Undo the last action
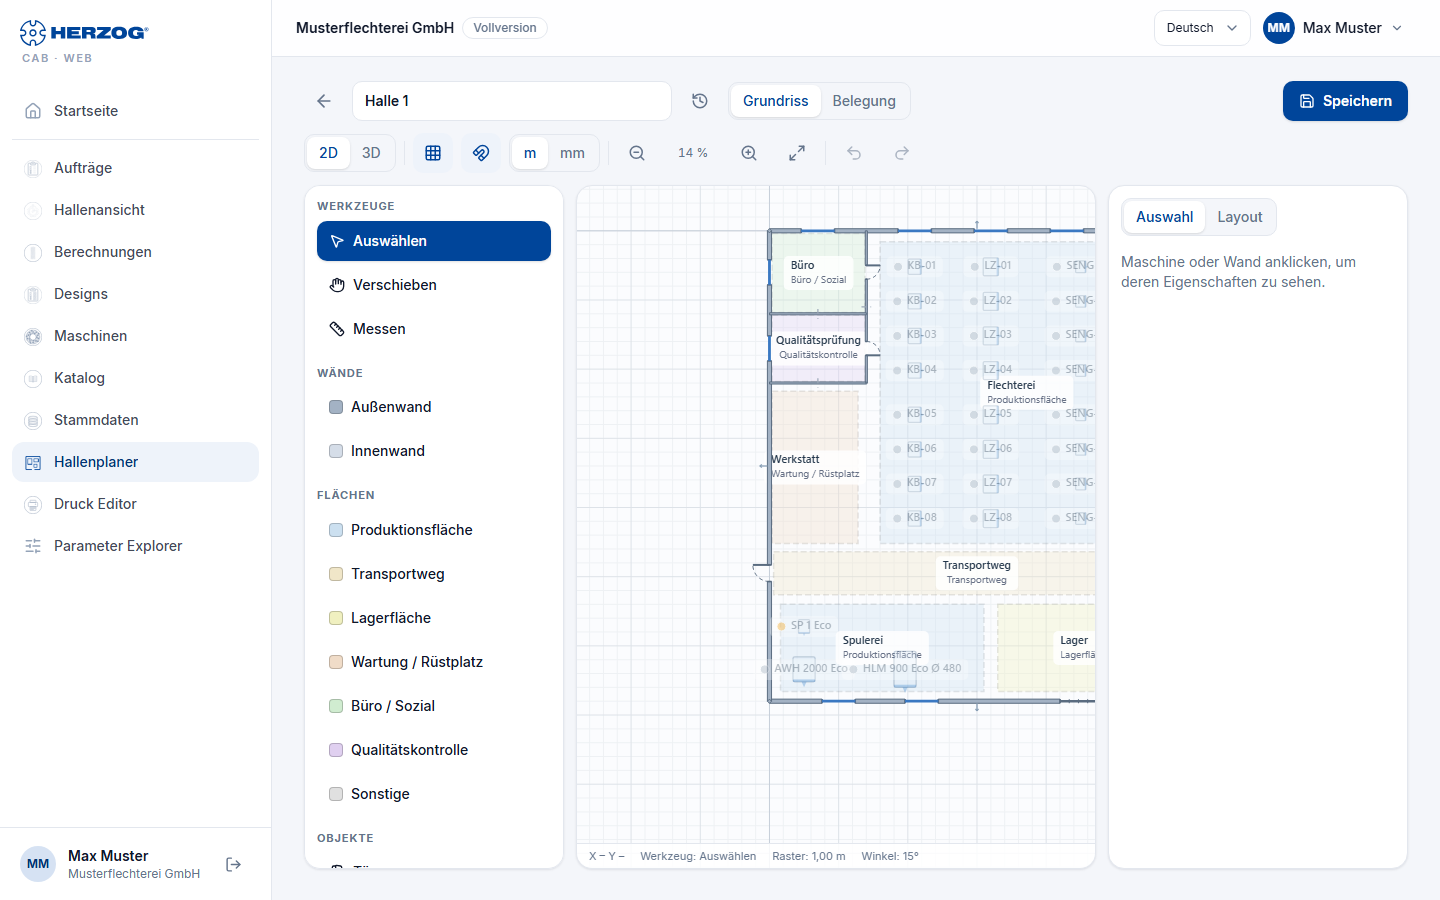Image resolution: width=1440 pixels, height=900 pixels. [854, 153]
